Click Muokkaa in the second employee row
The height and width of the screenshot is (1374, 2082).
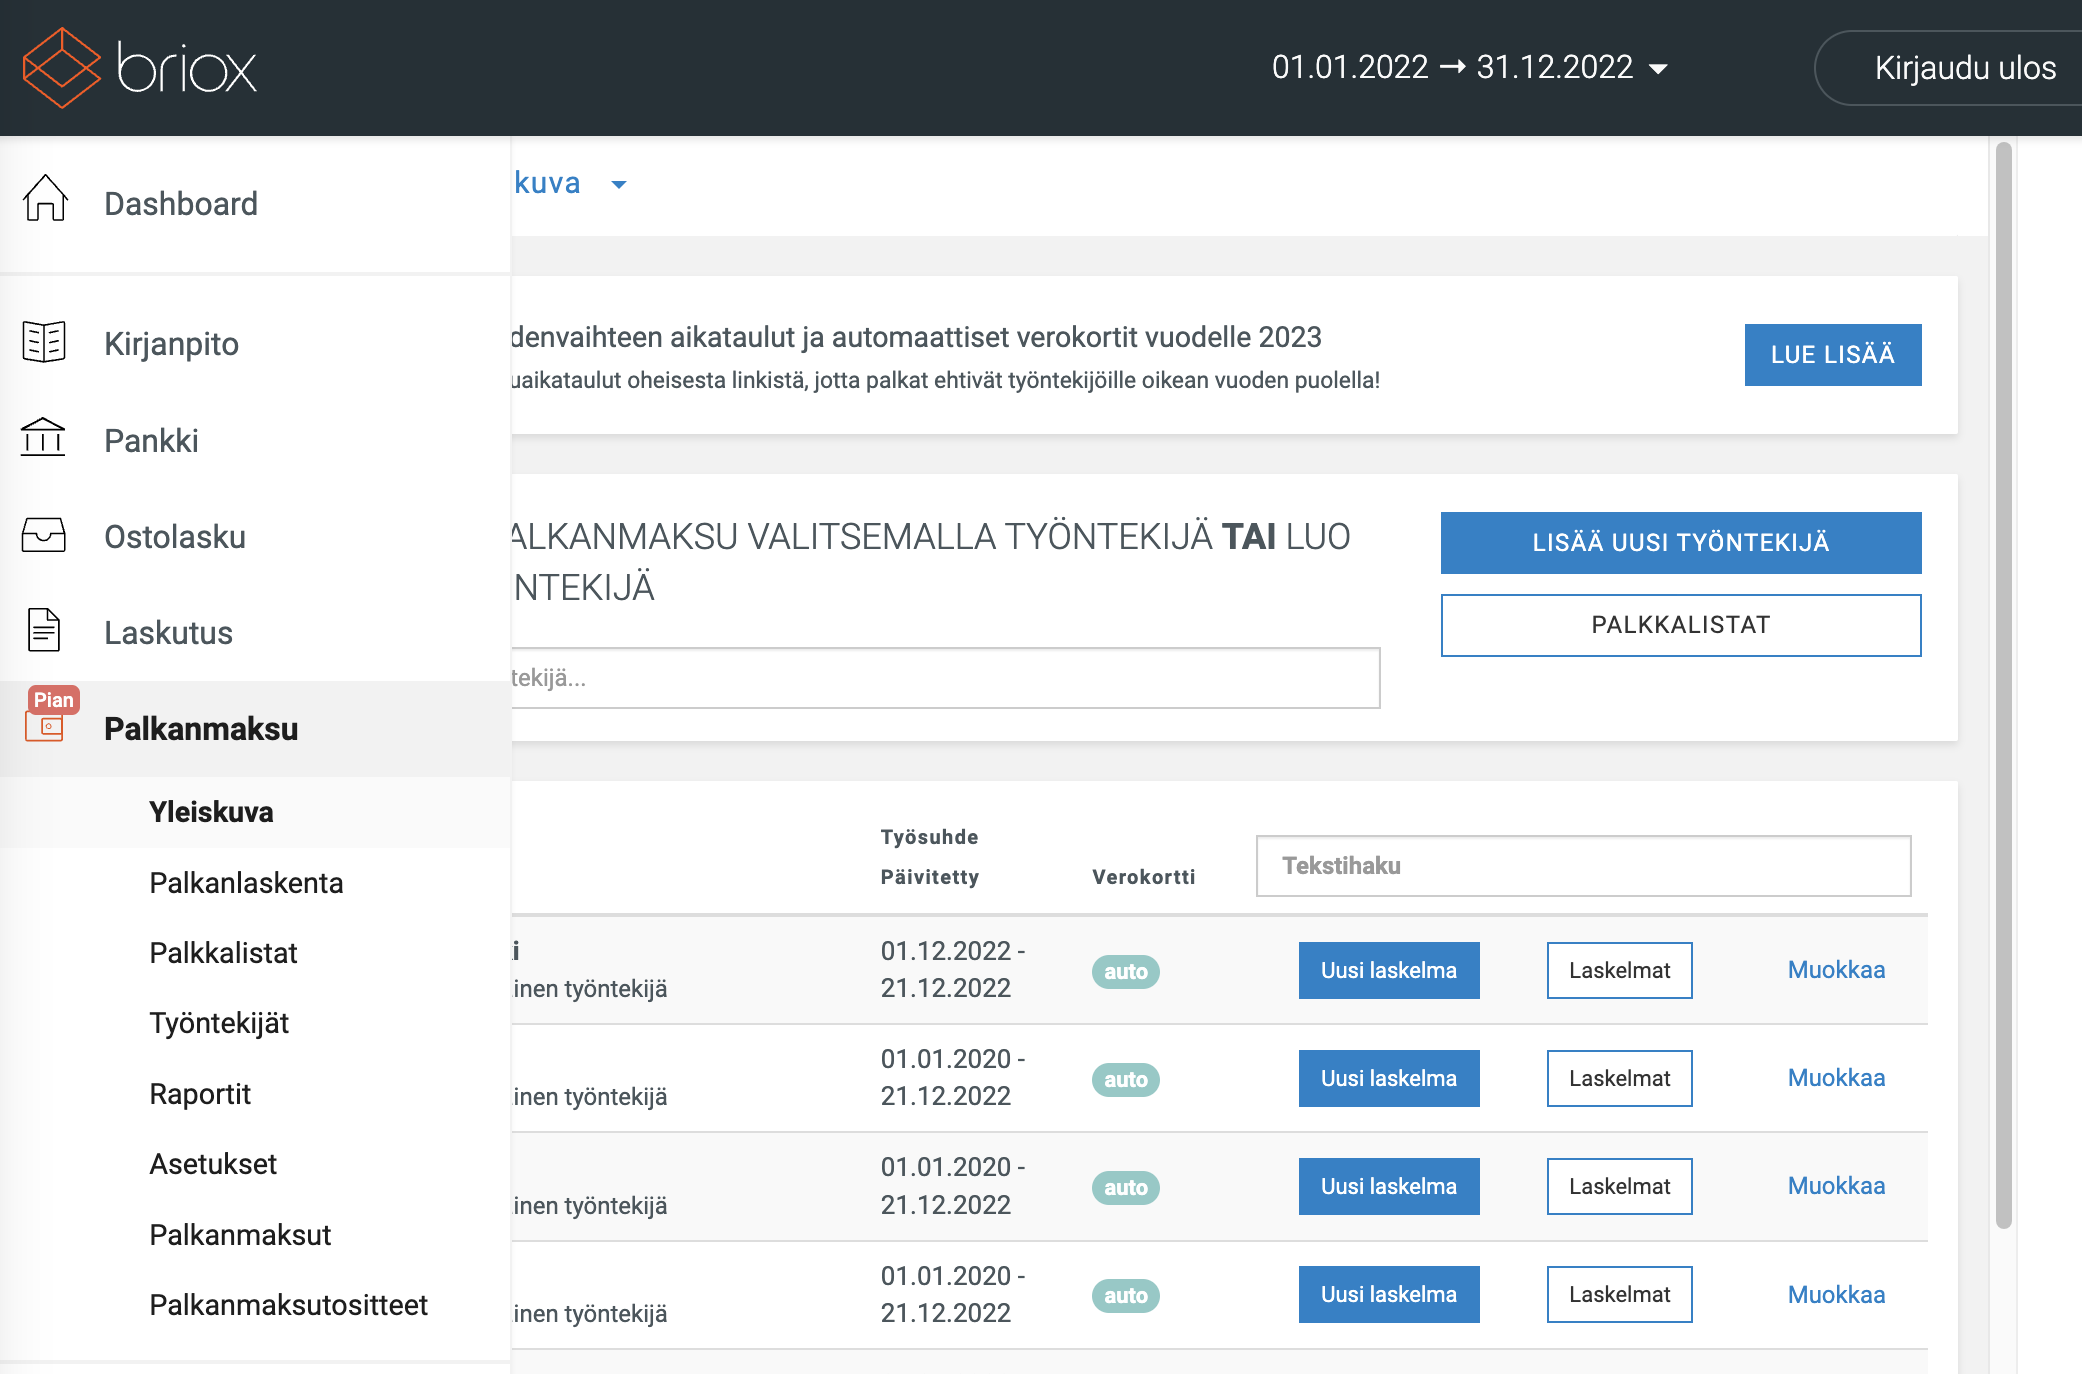(x=1836, y=1078)
